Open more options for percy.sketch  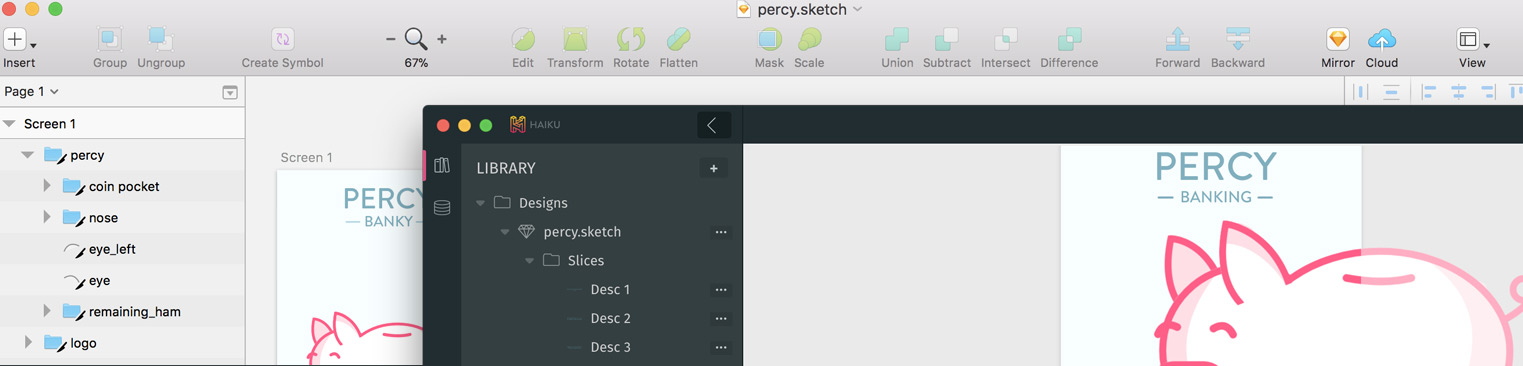[721, 232]
